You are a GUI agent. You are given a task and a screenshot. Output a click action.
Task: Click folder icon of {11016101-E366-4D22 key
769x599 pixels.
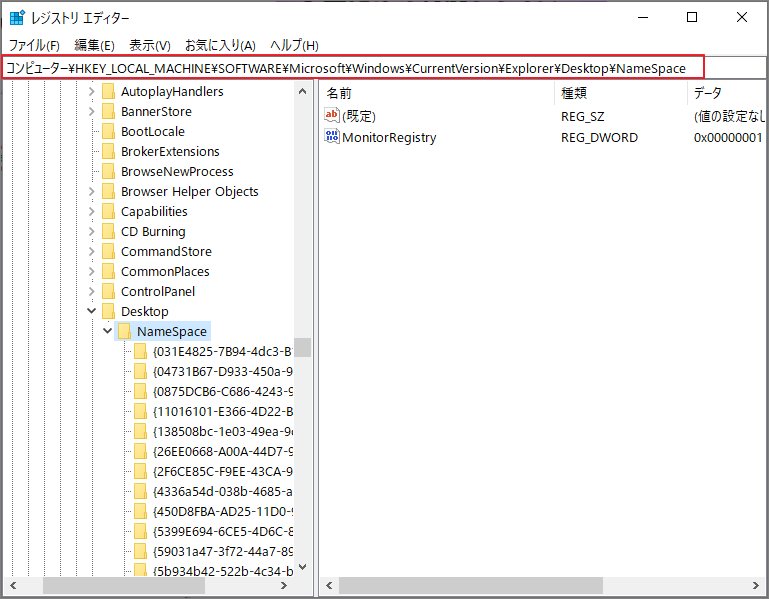tap(140, 412)
